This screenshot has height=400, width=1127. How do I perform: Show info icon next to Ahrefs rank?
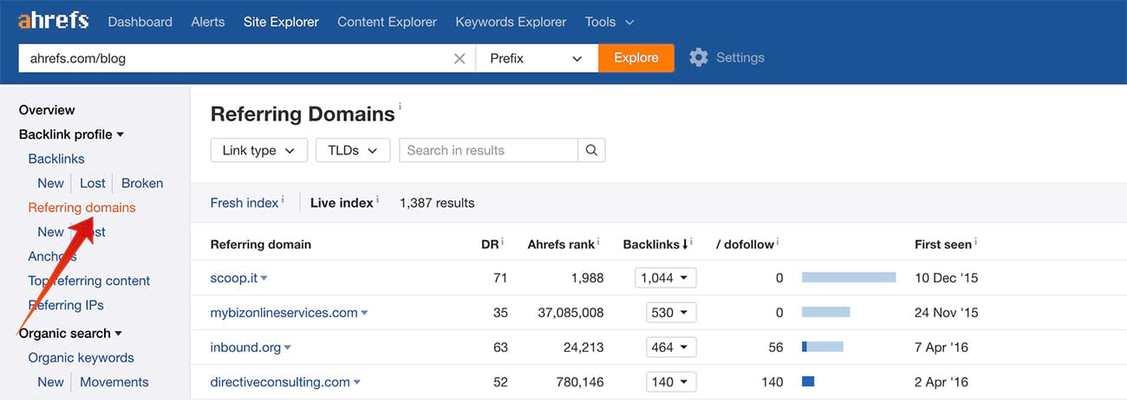click(598, 242)
